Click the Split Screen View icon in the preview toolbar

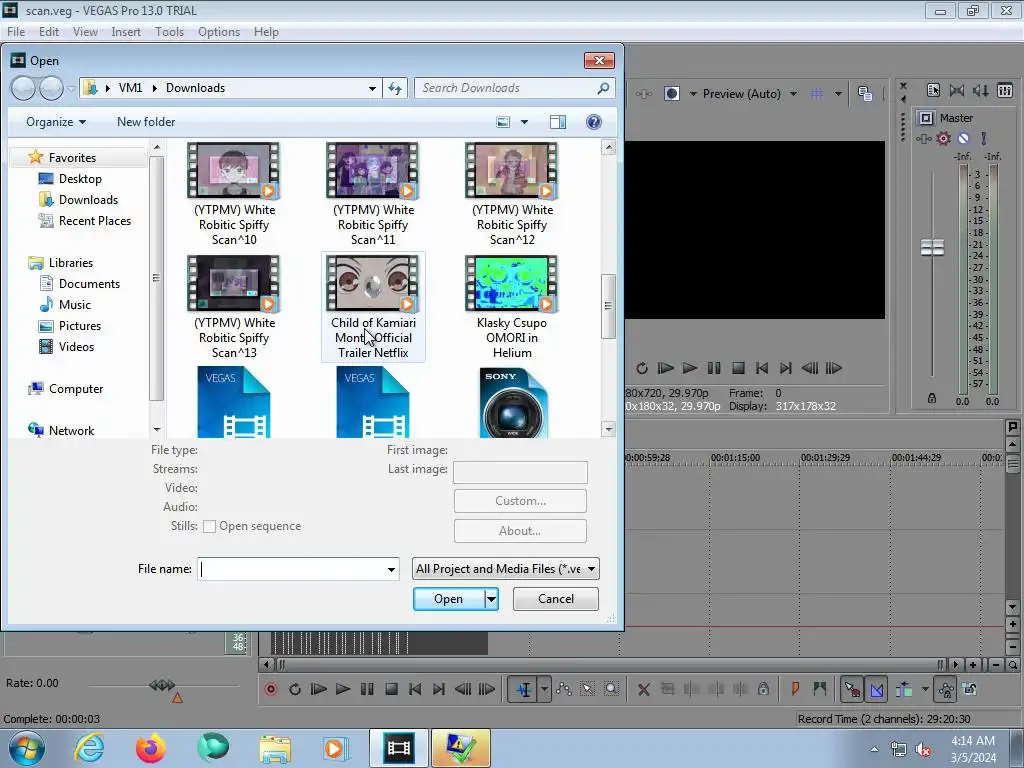tap(671, 94)
